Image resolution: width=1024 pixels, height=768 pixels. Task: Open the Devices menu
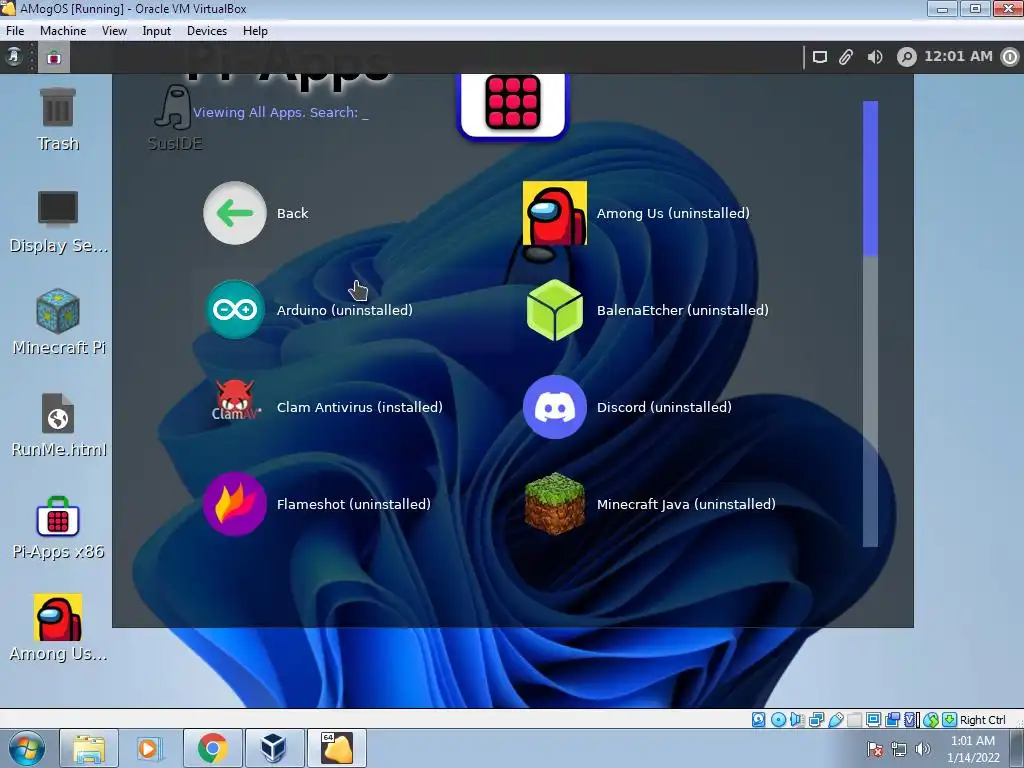[x=207, y=31]
